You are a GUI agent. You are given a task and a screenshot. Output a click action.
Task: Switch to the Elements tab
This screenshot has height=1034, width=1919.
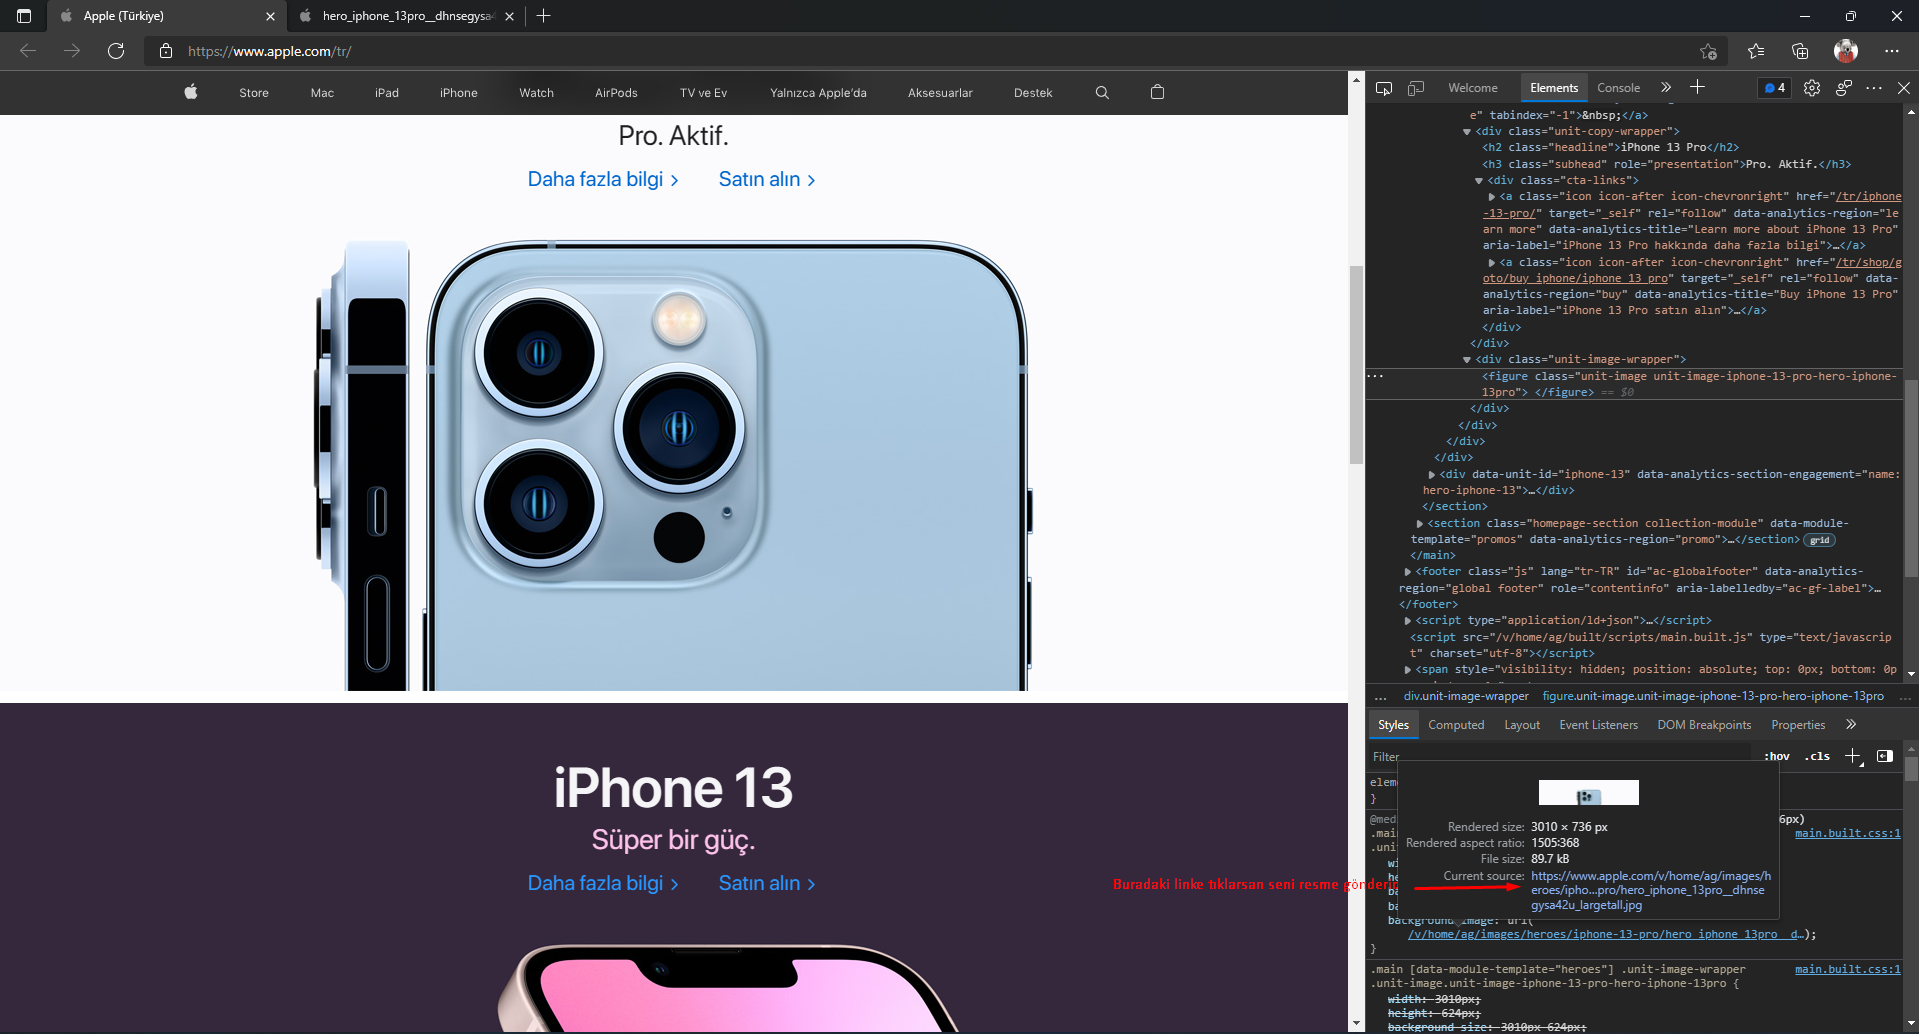point(1554,88)
